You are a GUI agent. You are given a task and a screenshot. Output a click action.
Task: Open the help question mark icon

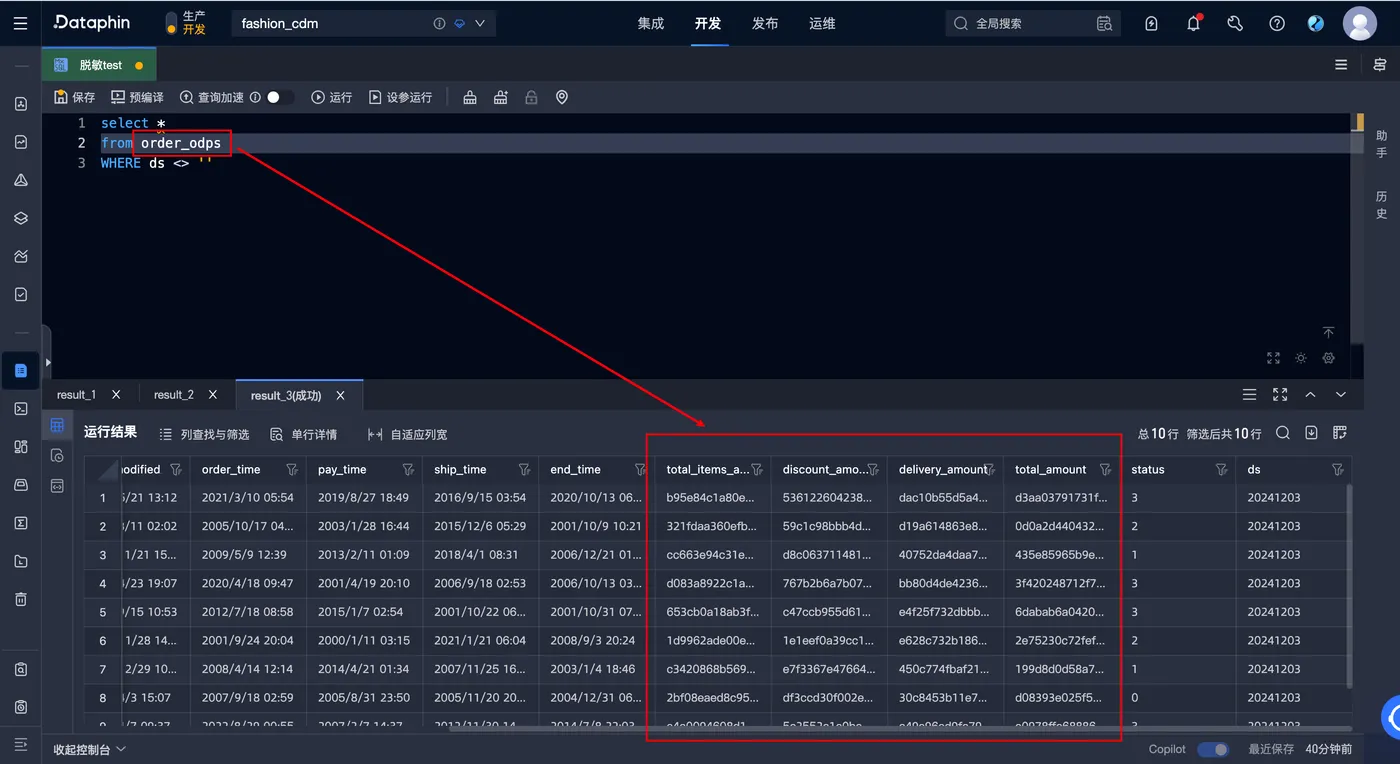1277,23
